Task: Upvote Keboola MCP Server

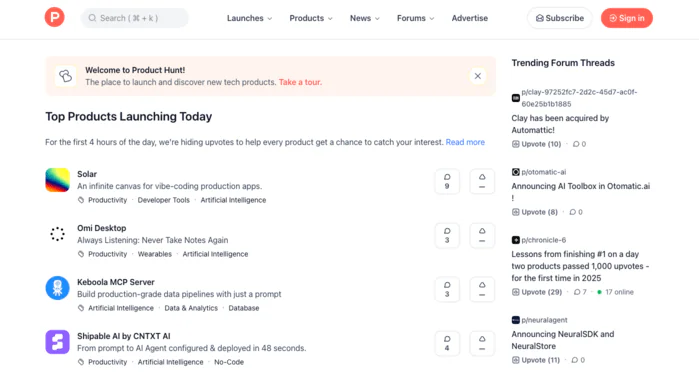Action: (482, 289)
